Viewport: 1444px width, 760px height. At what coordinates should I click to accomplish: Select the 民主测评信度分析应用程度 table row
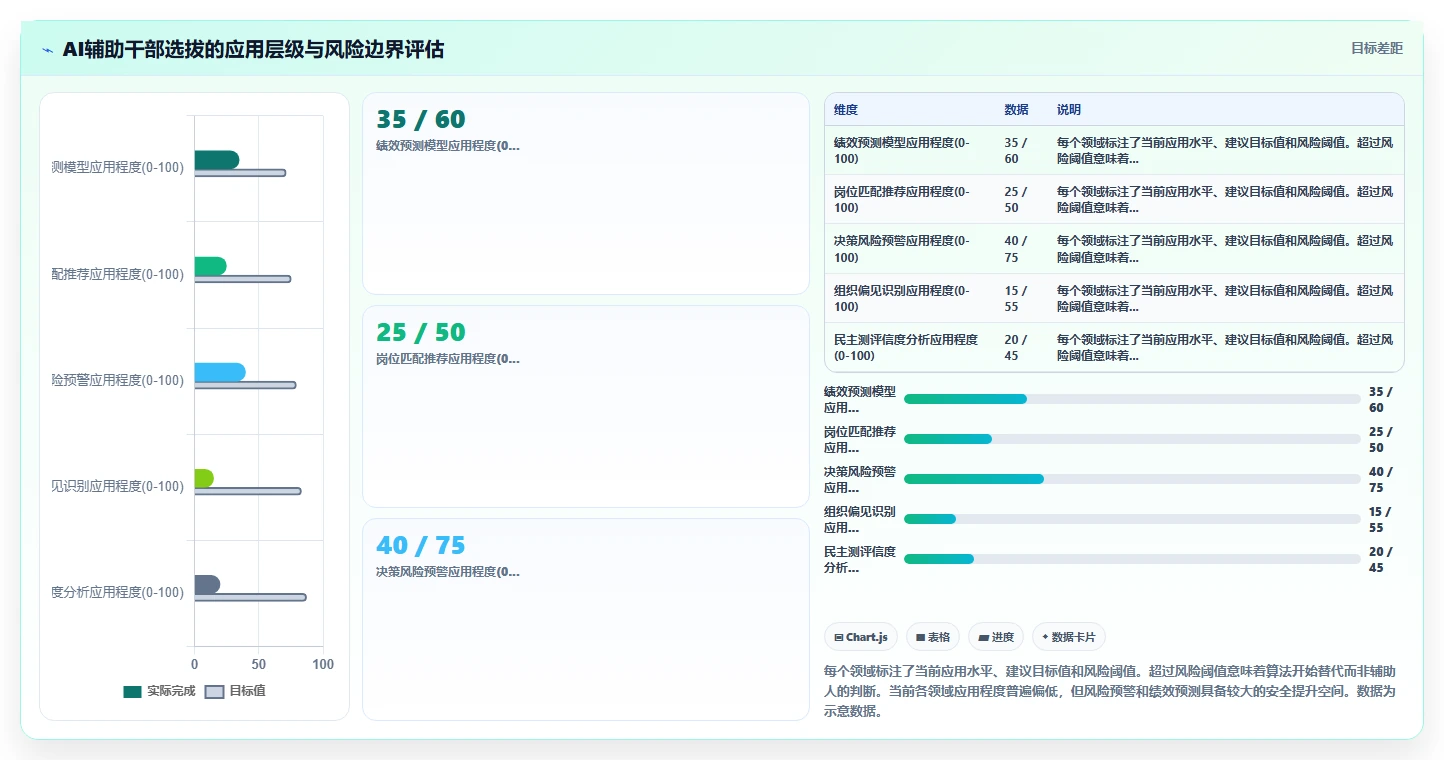click(1114, 347)
